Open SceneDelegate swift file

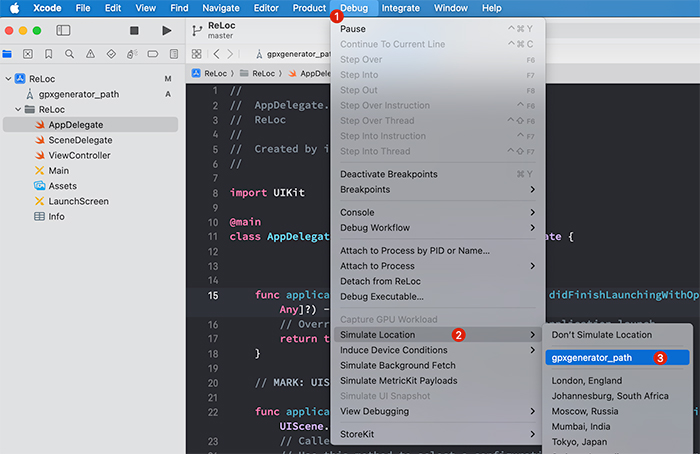coord(80,140)
